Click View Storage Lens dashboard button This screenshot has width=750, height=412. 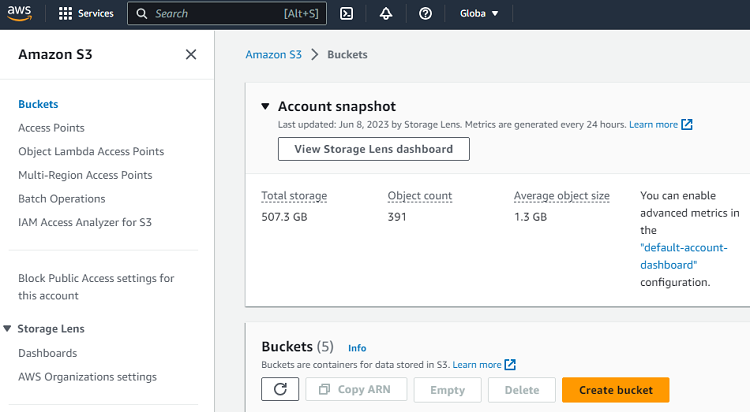coord(373,149)
